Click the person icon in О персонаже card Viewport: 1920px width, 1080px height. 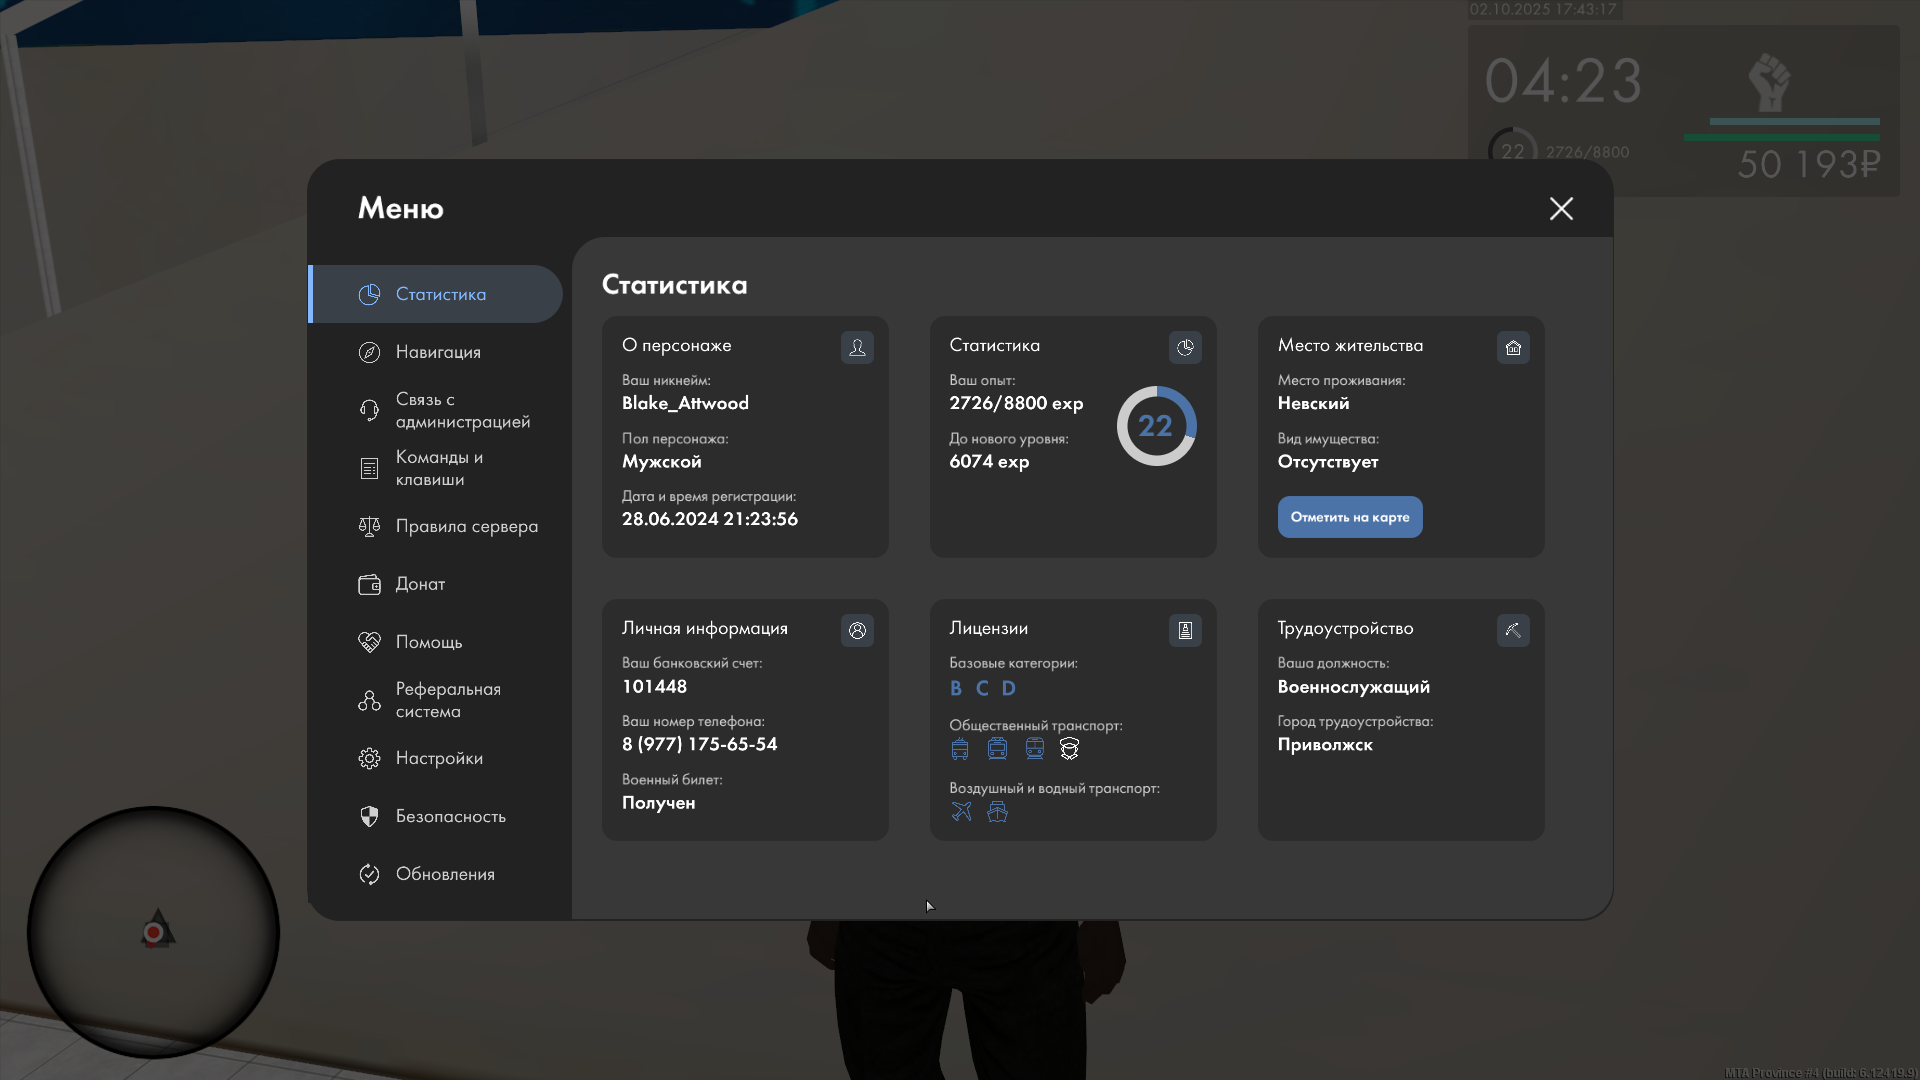click(857, 347)
